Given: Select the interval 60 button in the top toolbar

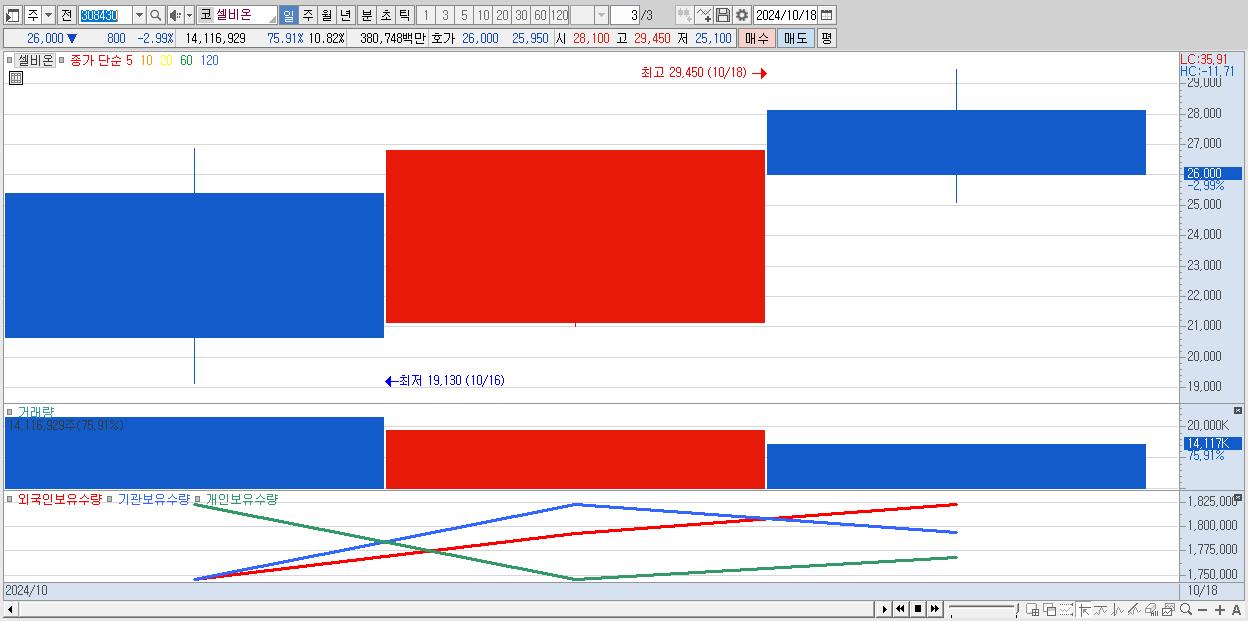Looking at the screenshot, I should click(540, 15).
